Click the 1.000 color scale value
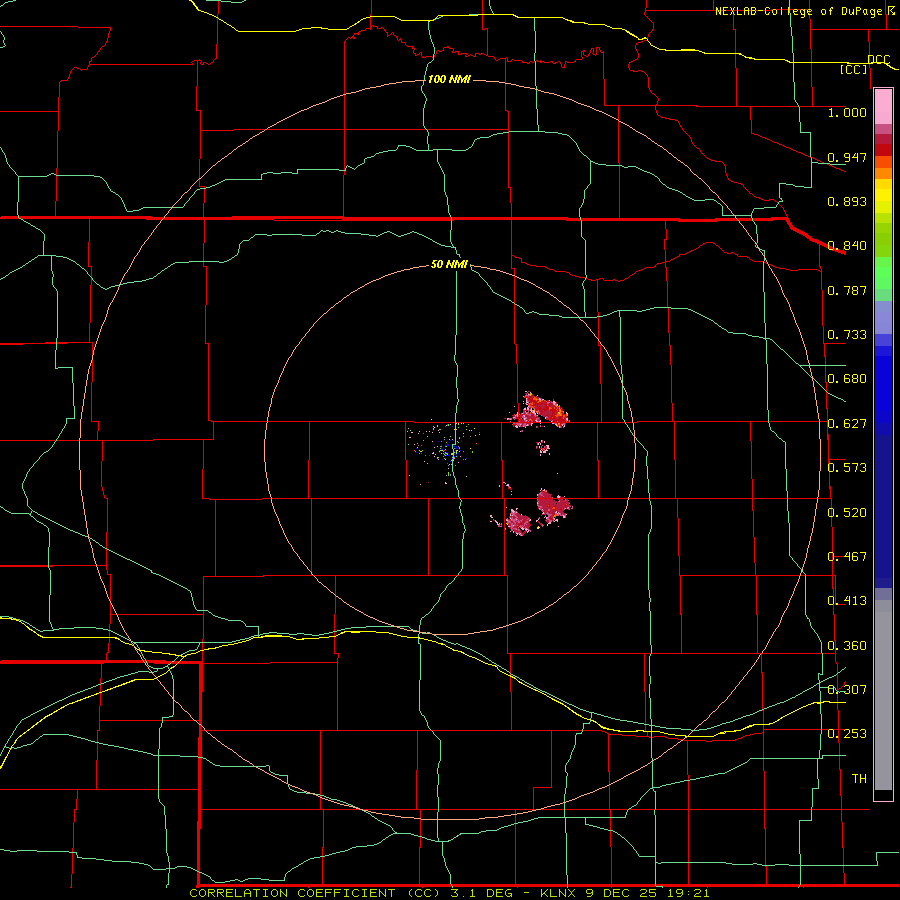Image resolution: width=900 pixels, height=900 pixels. (847, 112)
